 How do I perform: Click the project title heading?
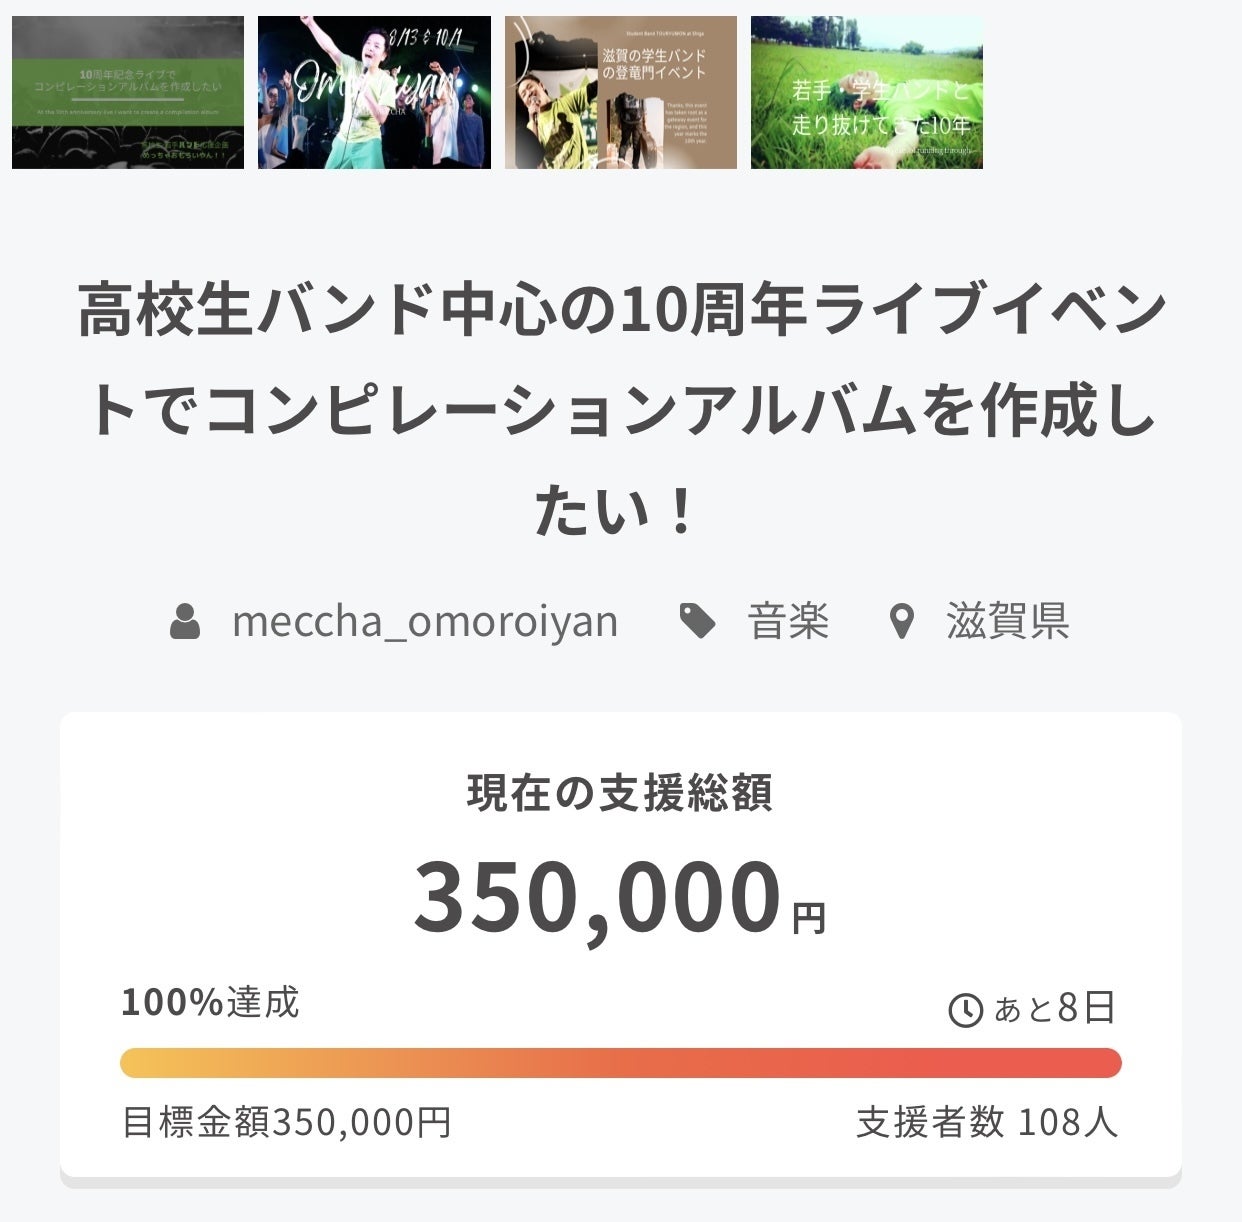620,410
